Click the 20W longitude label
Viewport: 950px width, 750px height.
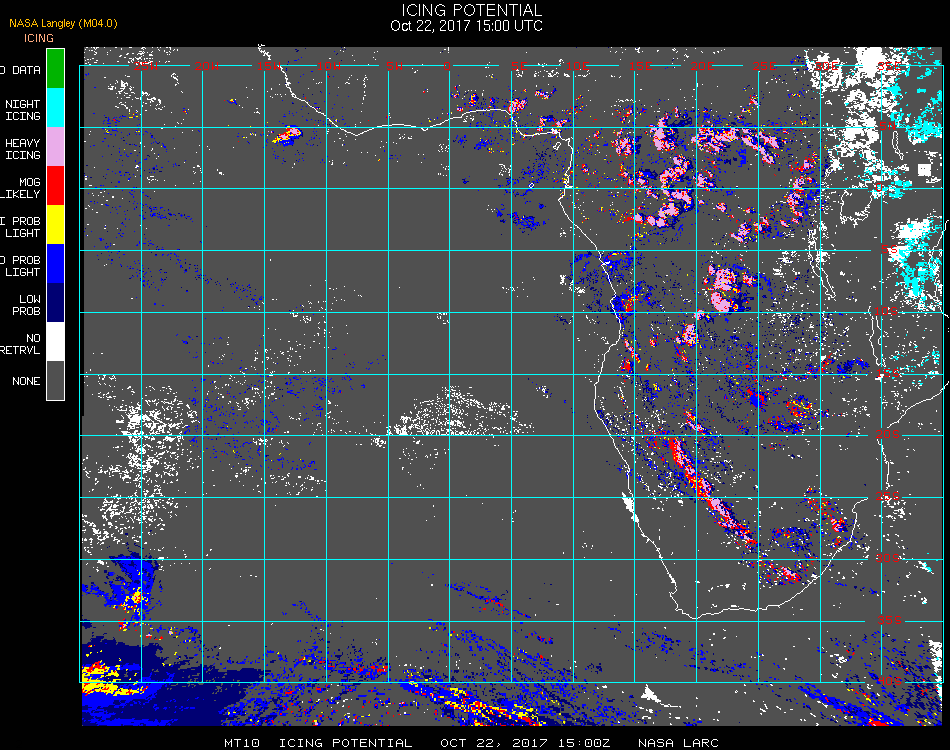coord(207,66)
